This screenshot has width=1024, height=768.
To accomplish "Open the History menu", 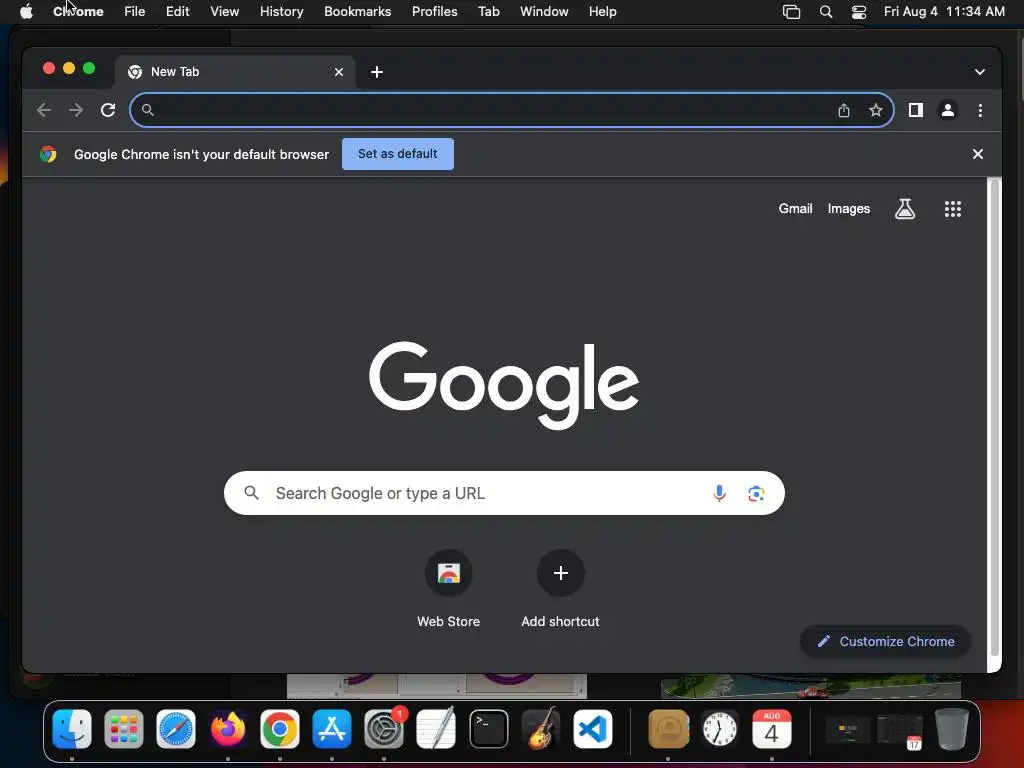I will pyautogui.click(x=281, y=12).
